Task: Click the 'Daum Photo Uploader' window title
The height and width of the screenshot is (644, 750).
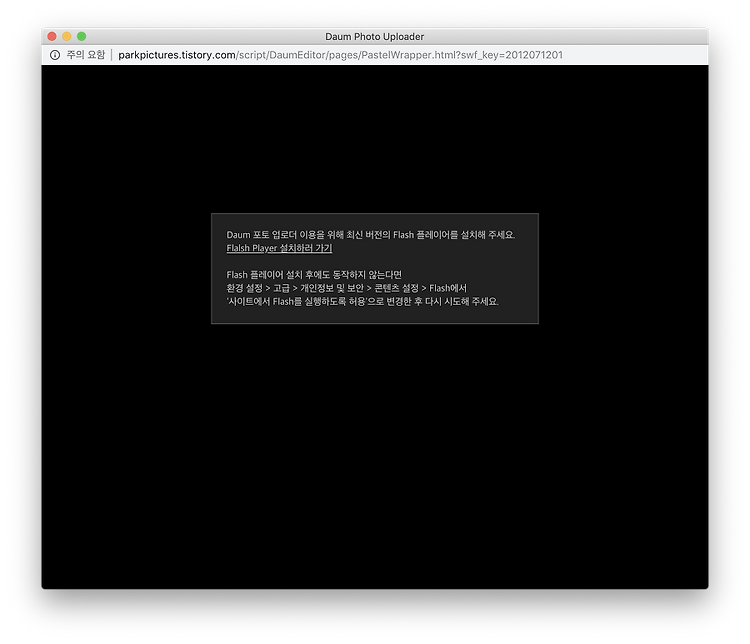Action: tap(375, 37)
